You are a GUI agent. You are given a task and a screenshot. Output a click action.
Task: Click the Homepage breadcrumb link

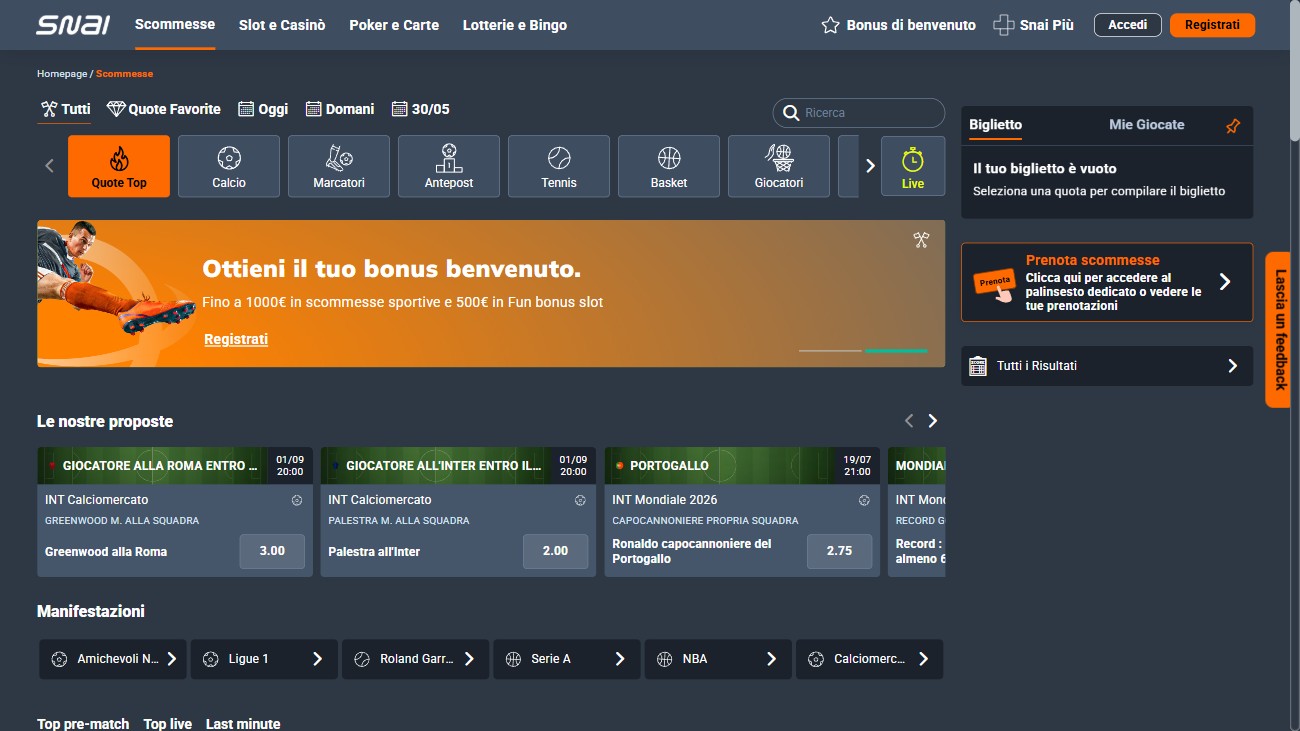pyautogui.click(x=62, y=74)
